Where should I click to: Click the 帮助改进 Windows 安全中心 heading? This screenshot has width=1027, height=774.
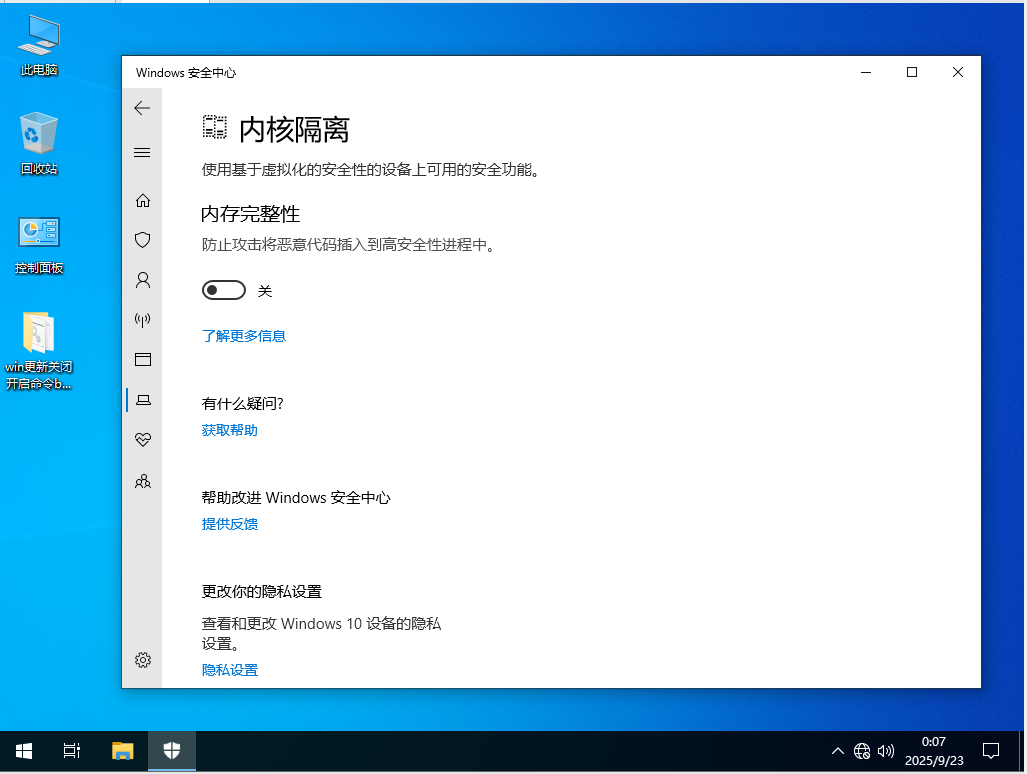pyautogui.click(x=296, y=498)
